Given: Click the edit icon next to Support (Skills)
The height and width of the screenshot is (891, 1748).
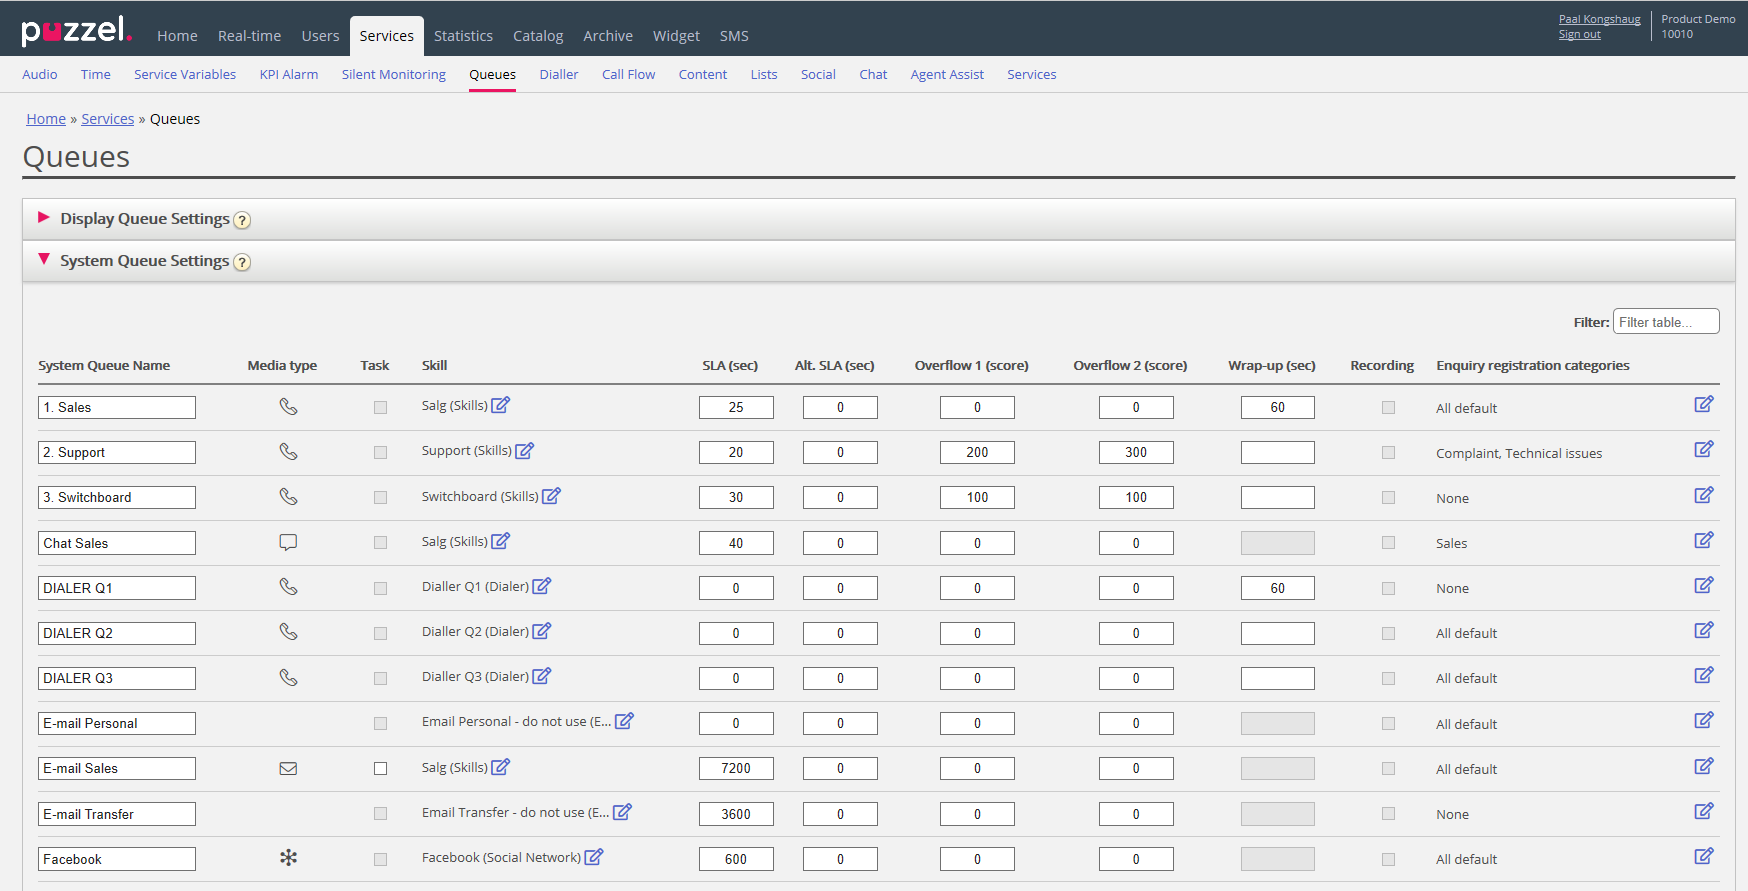Looking at the screenshot, I should click(524, 451).
